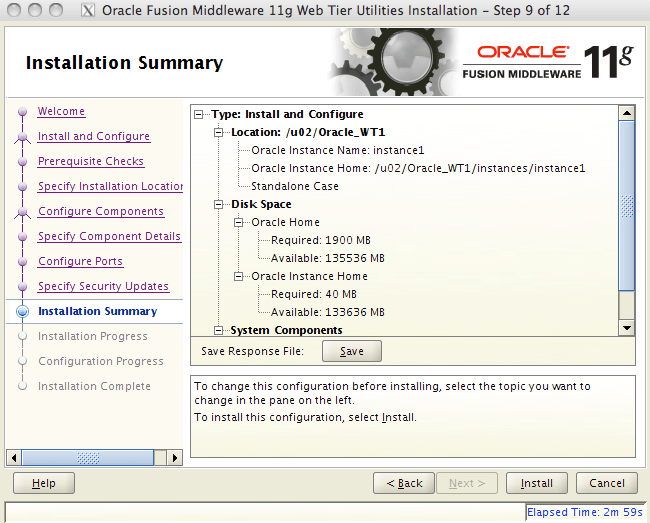Click summary pane scroll up arrow
This screenshot has width=650, height=523.
(x=627, y=113)
